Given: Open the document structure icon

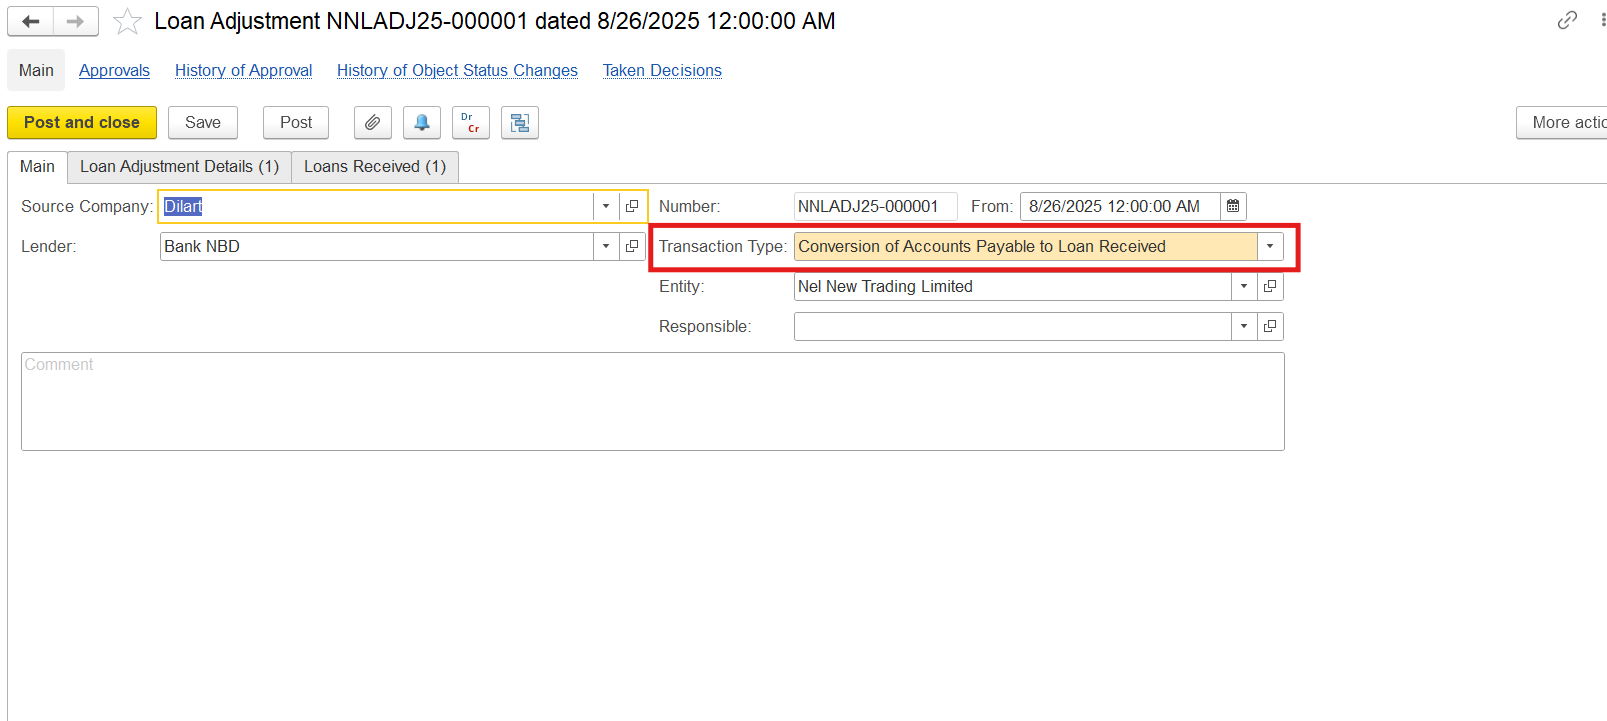Looking at the screenshot, I should tap(519, 123).
